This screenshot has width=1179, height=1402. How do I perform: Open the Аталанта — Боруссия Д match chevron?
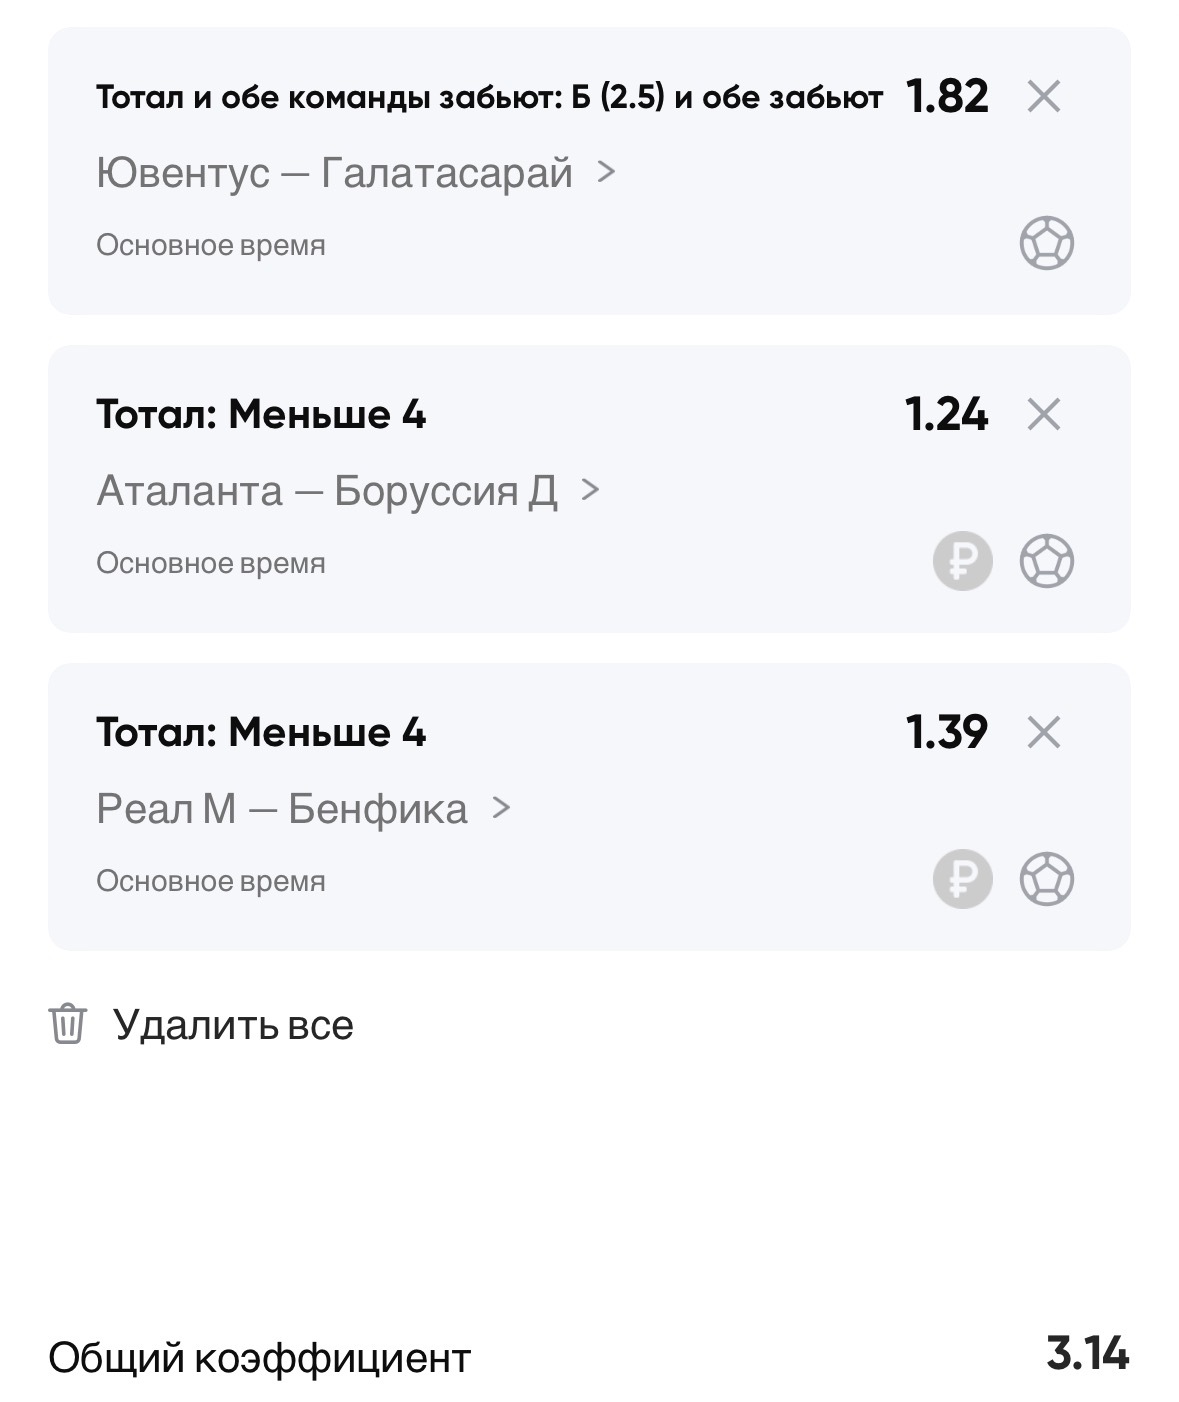[x=590, y=490]
